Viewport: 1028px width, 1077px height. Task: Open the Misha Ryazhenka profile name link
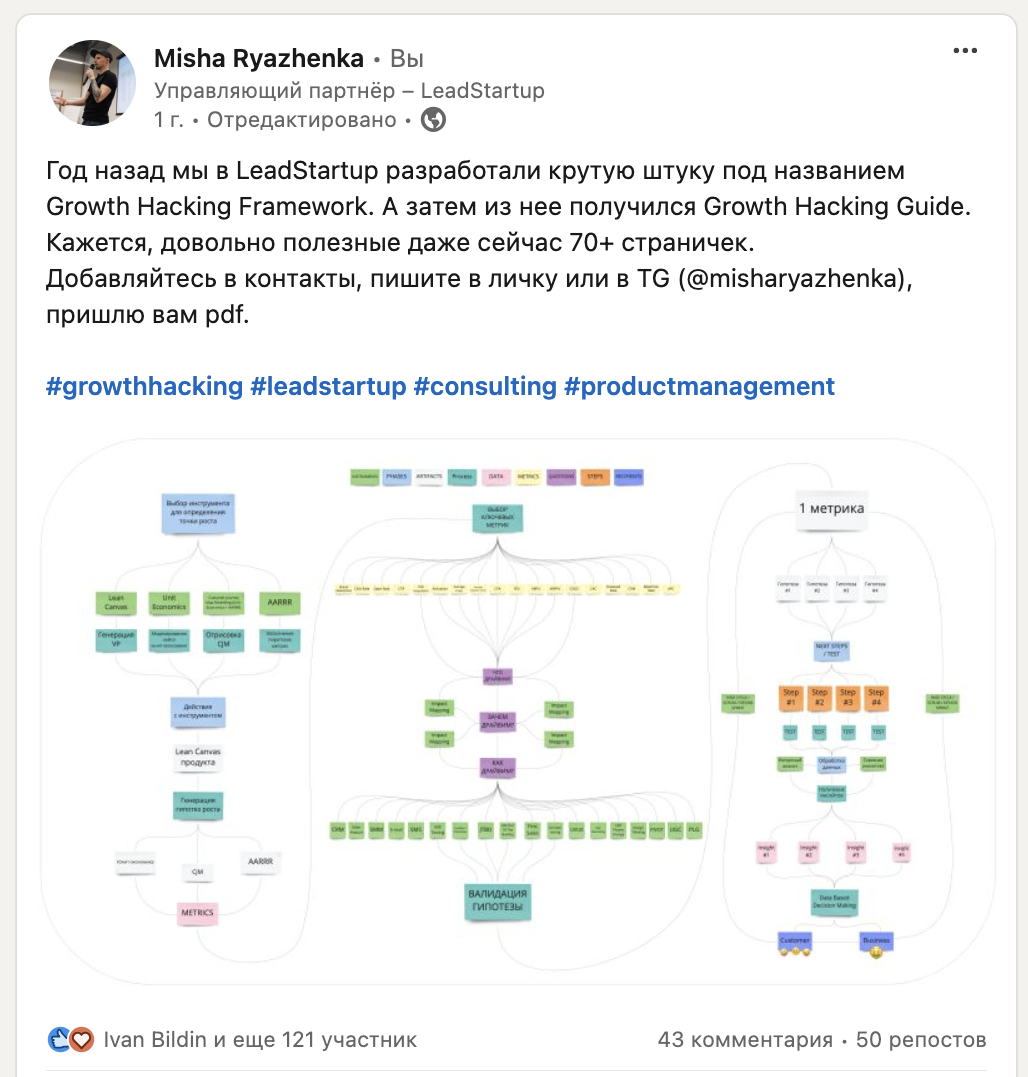coord(259,58)
